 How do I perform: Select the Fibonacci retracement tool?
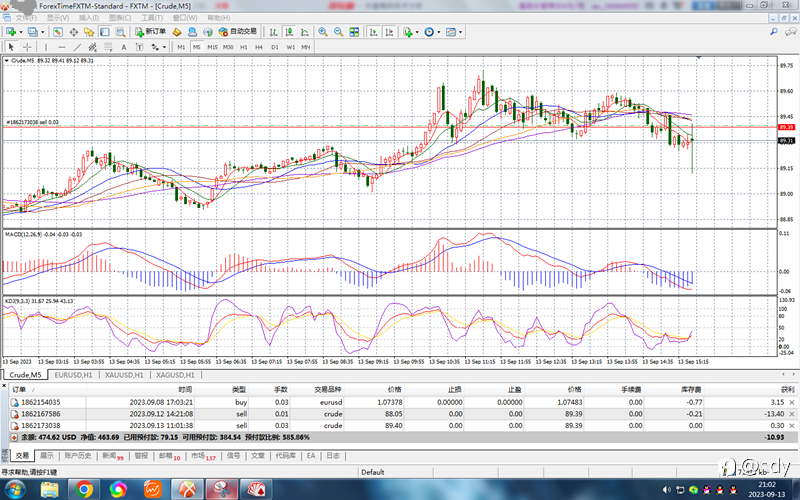click(108, 47)
